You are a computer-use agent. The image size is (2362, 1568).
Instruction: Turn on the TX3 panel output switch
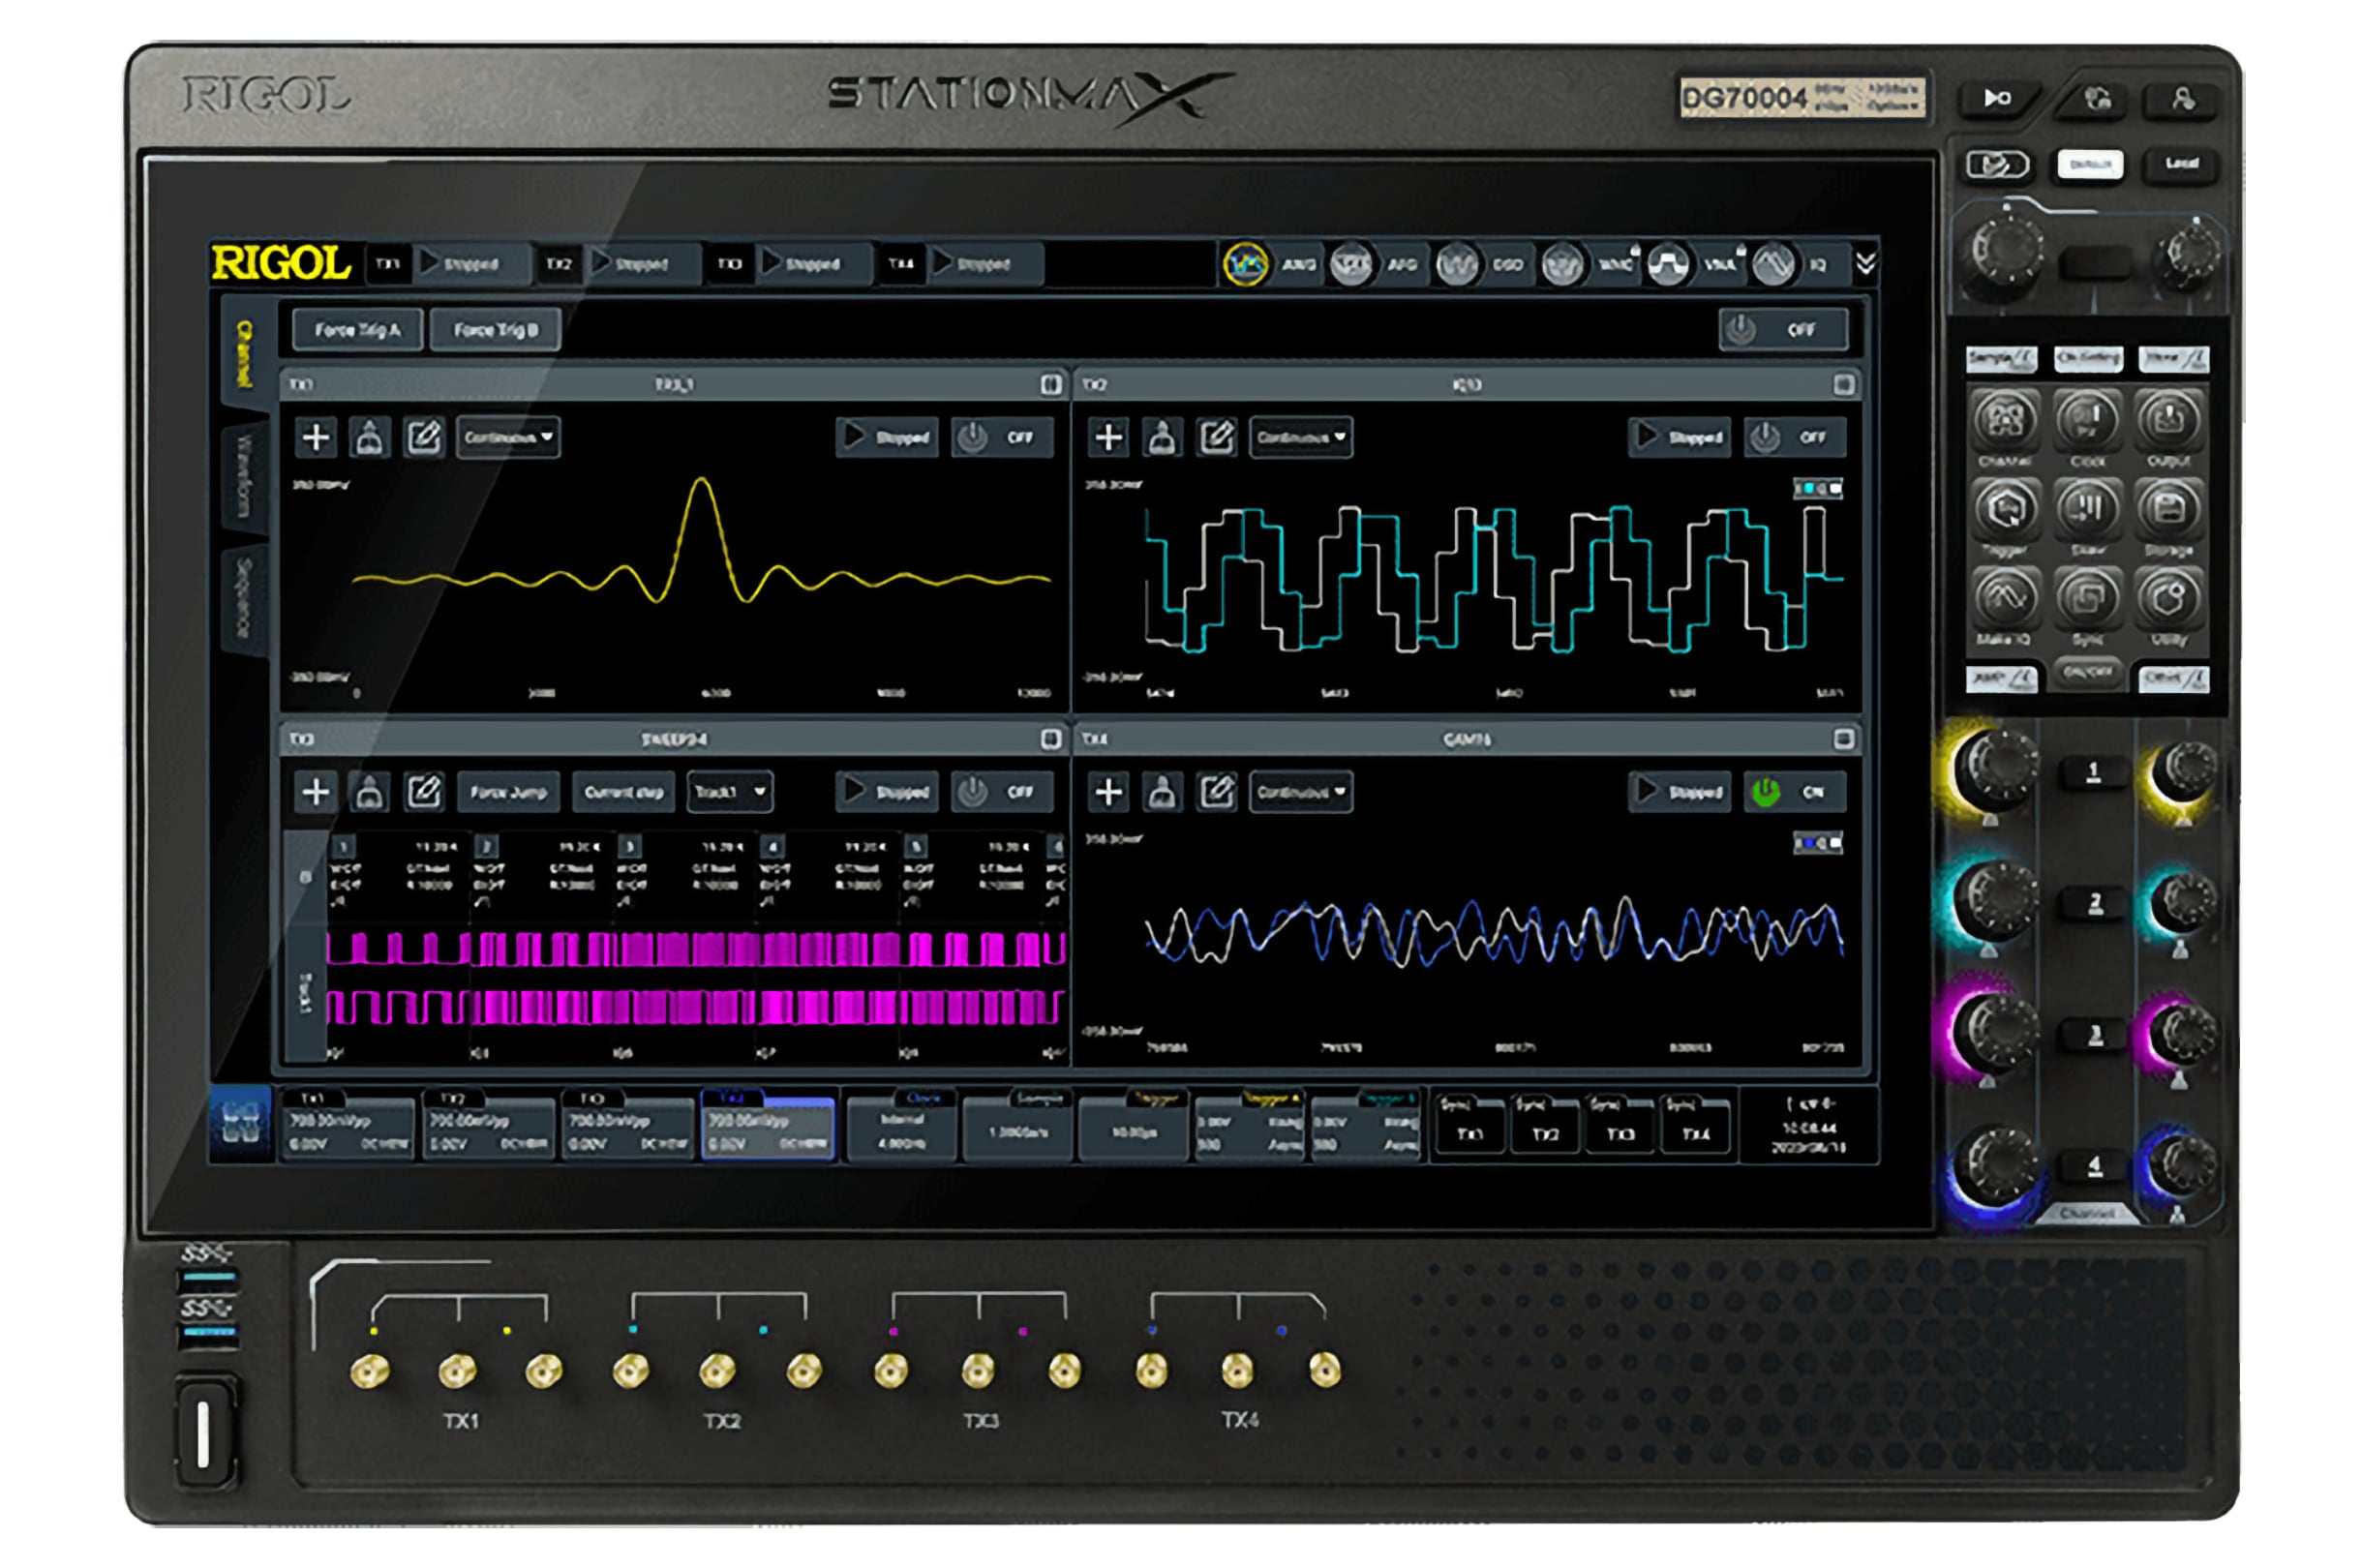pyautogui.click(x=1001, y=792)
